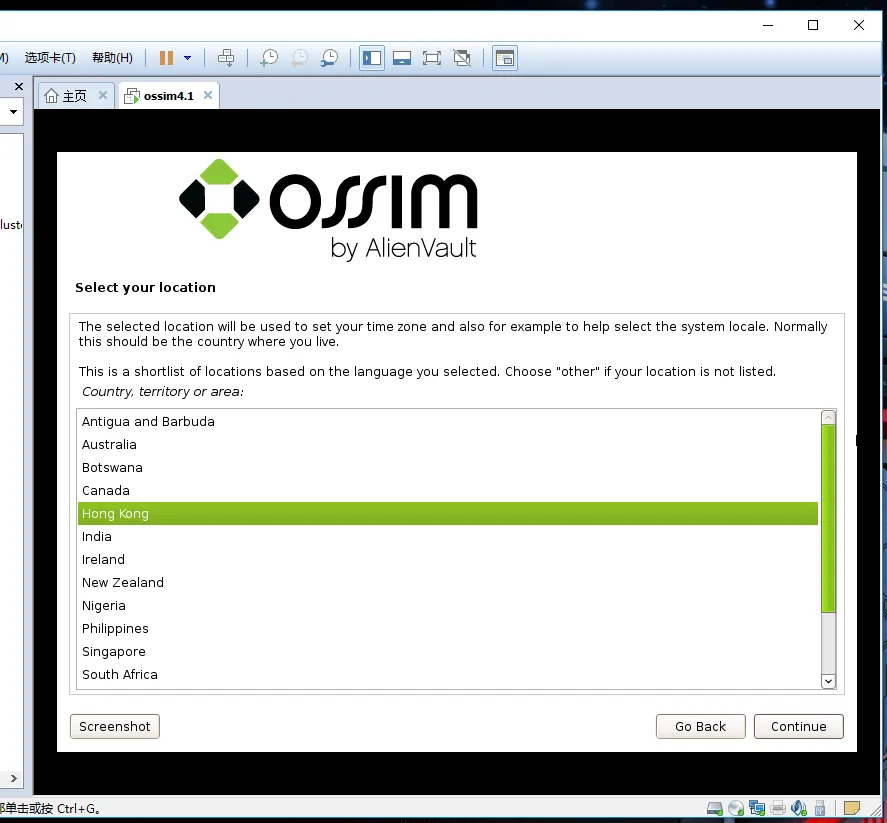Select New Zealand in the country list

(448, 583)
